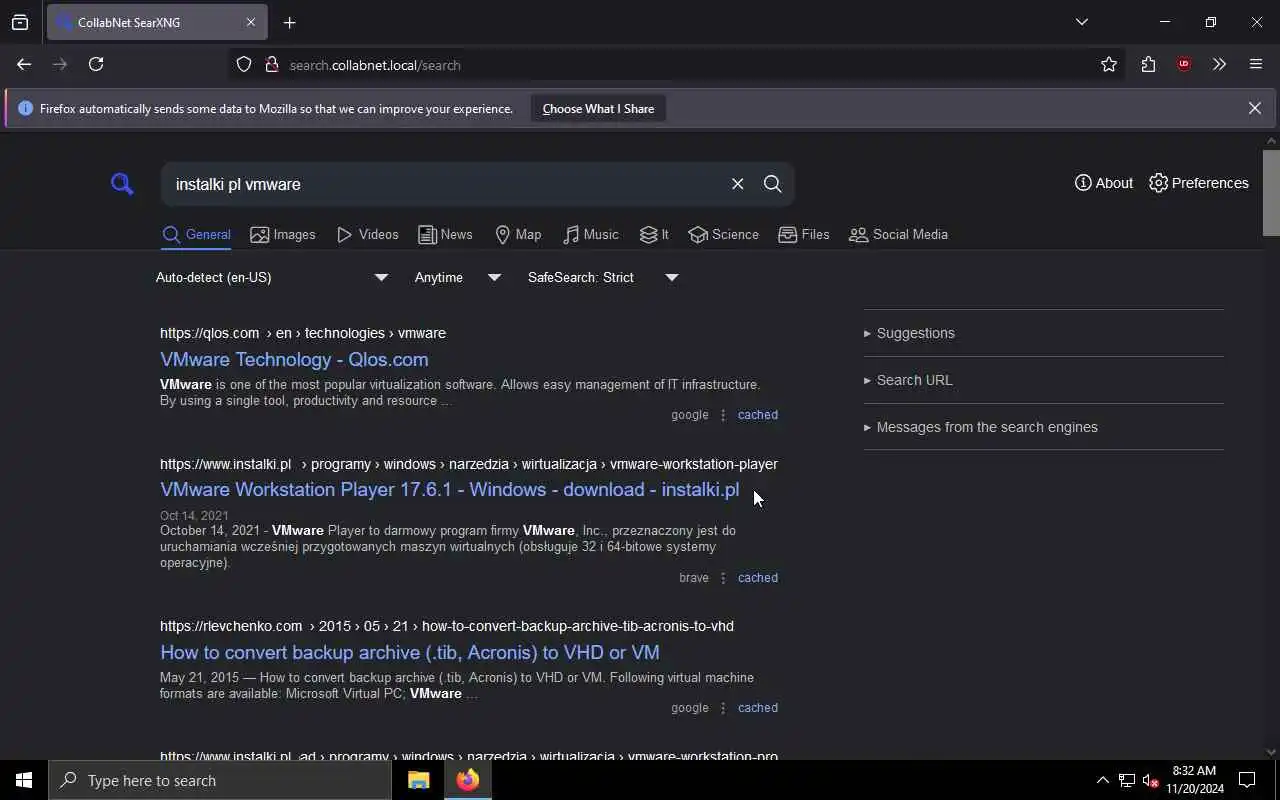Screen dimensions: 1280x800
Task: Show hidden system tray icons
Action: 1102,780
